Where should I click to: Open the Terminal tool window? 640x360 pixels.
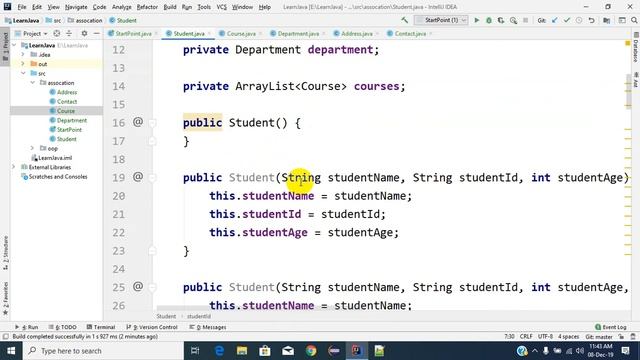click(101, 327)
